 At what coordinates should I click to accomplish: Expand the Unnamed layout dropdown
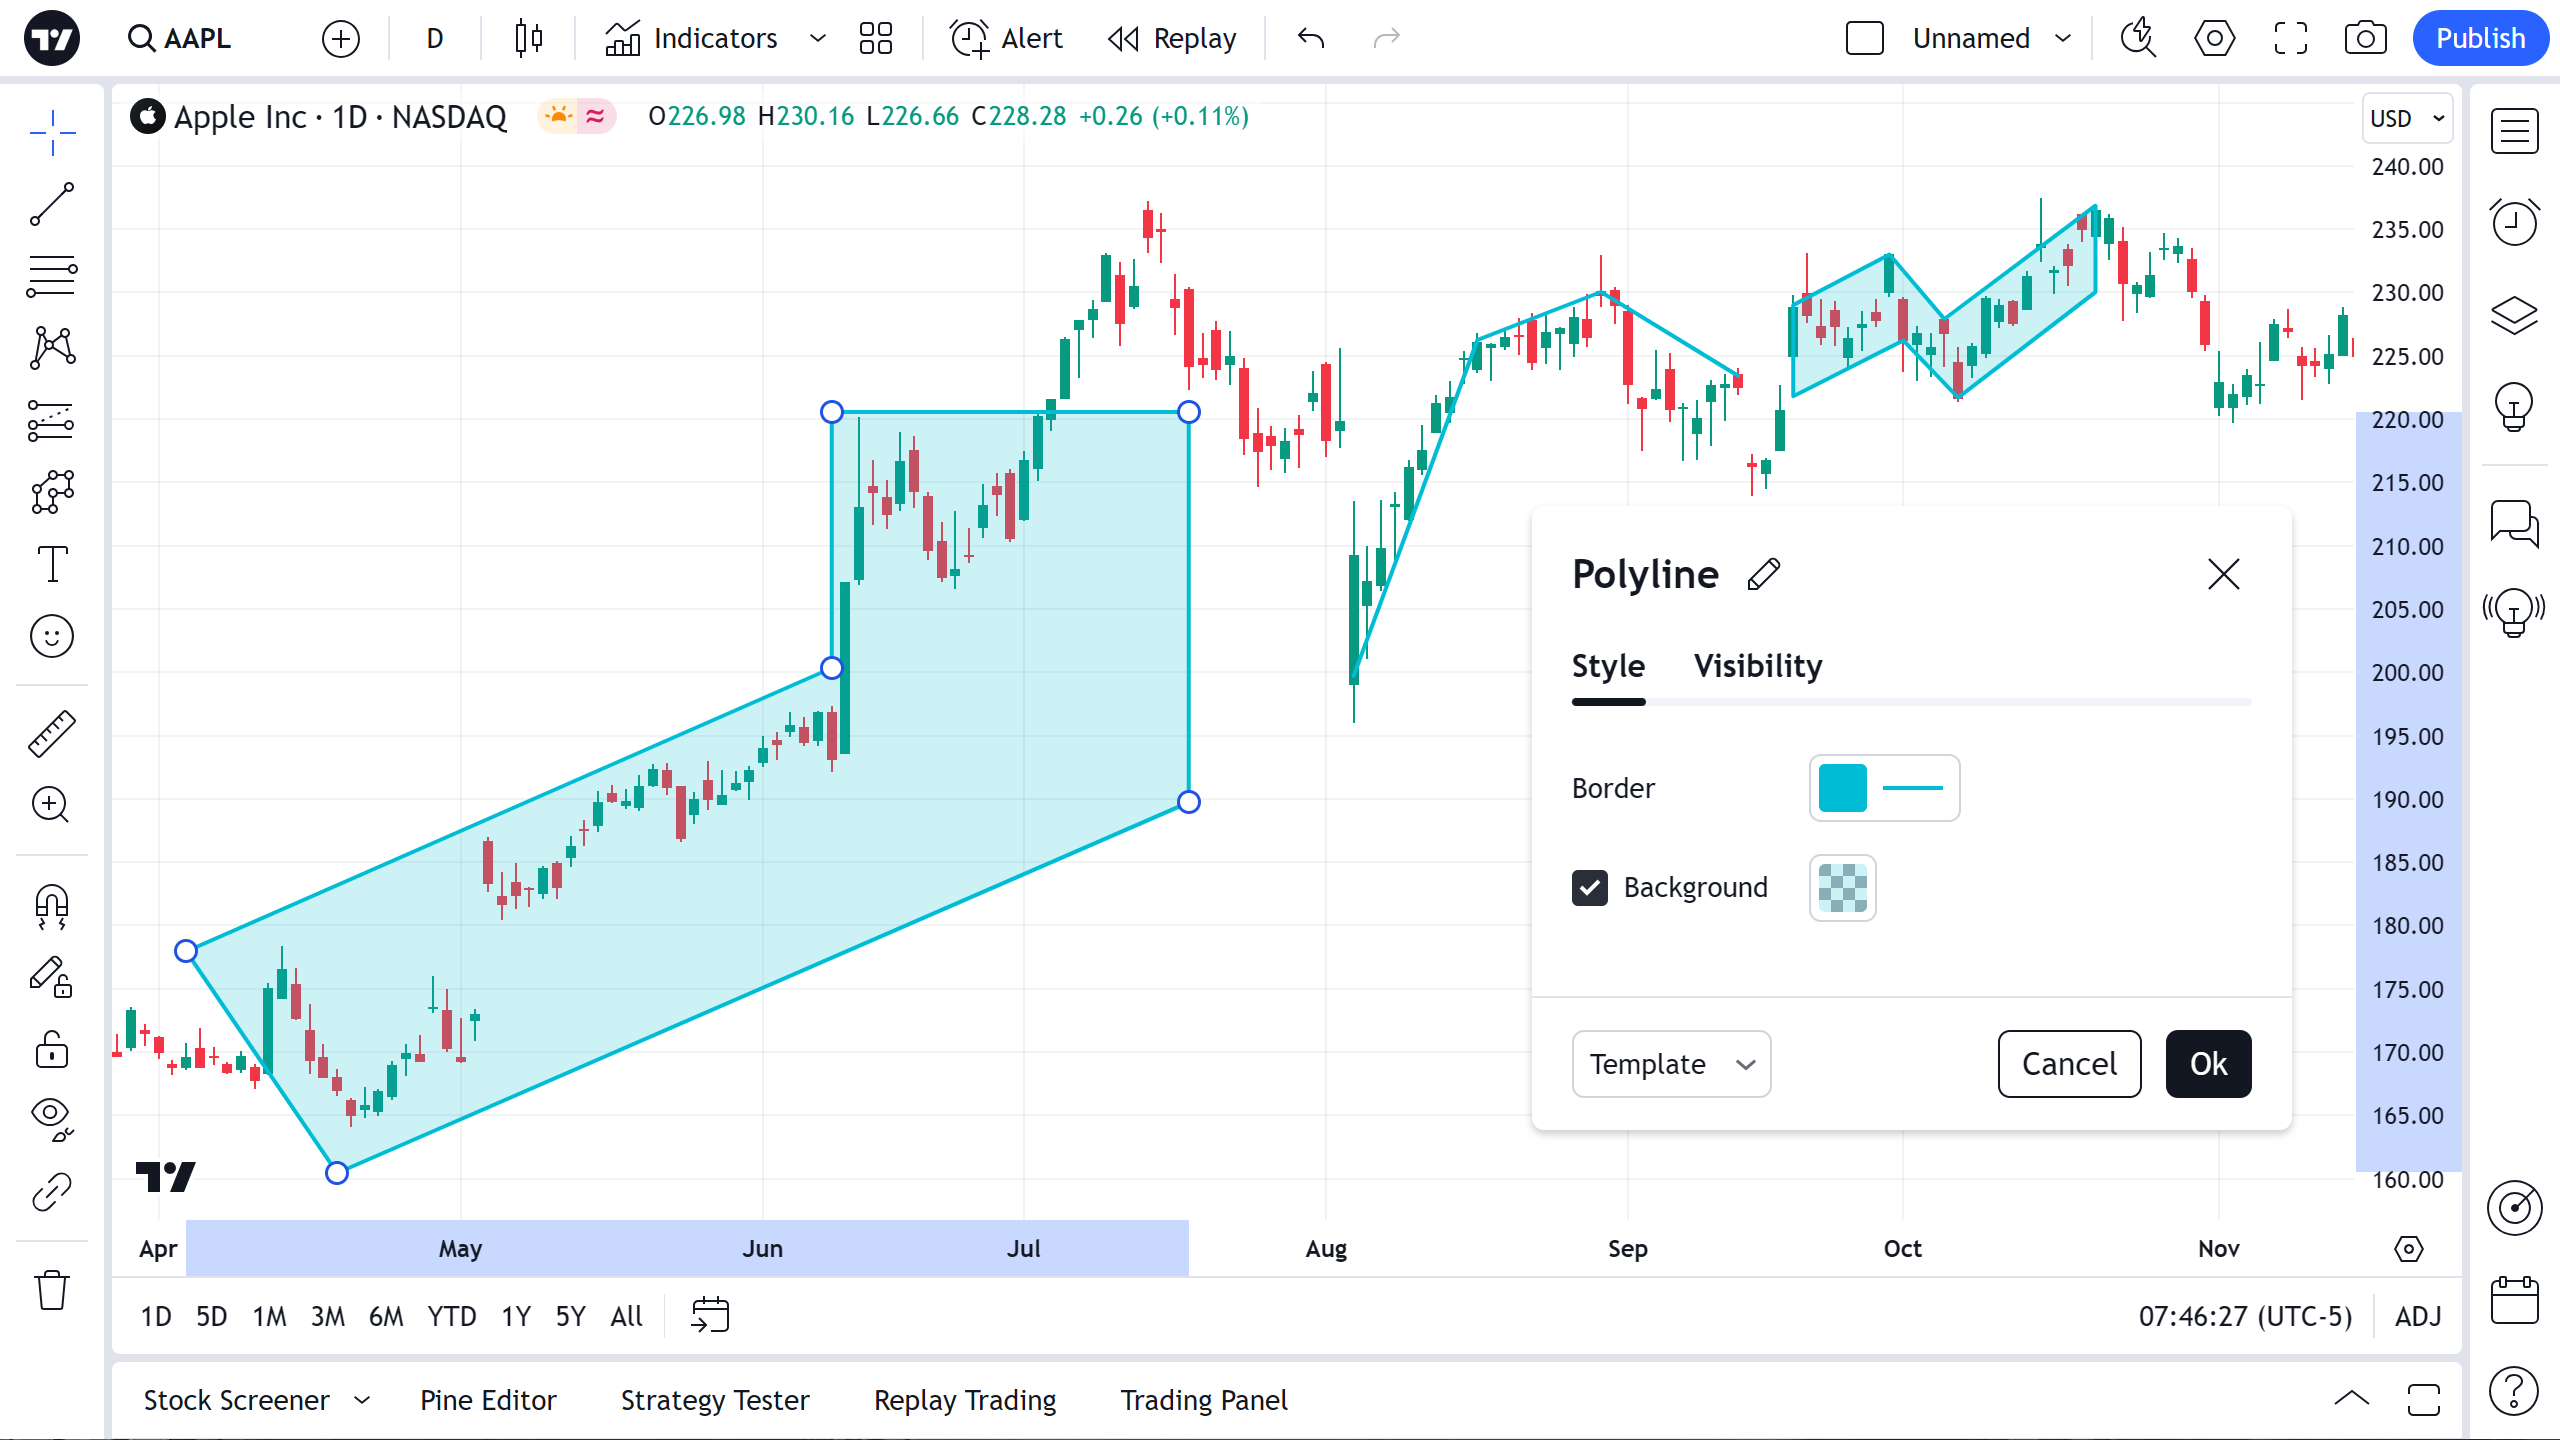tap(2063, 39)
